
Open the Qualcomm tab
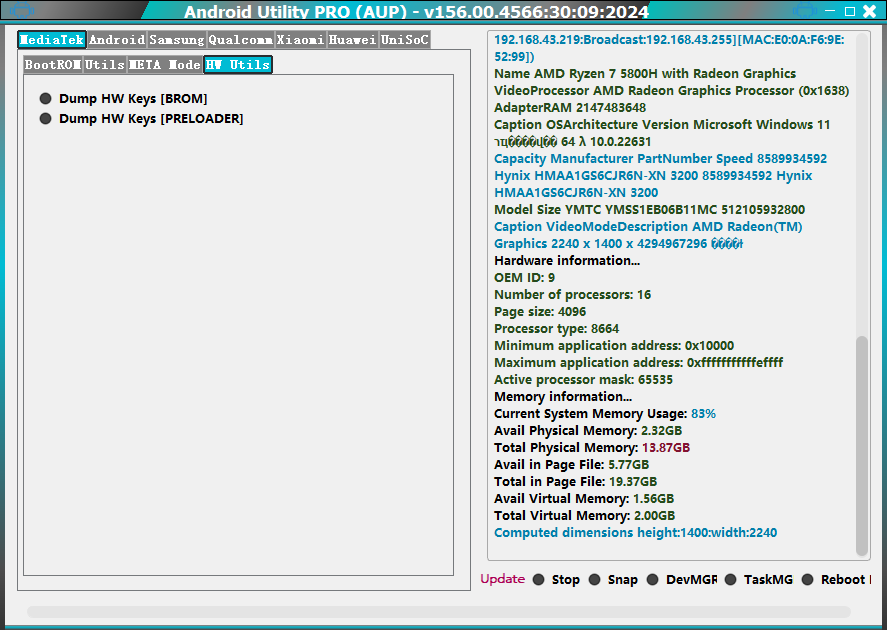[x=240, y=40]
